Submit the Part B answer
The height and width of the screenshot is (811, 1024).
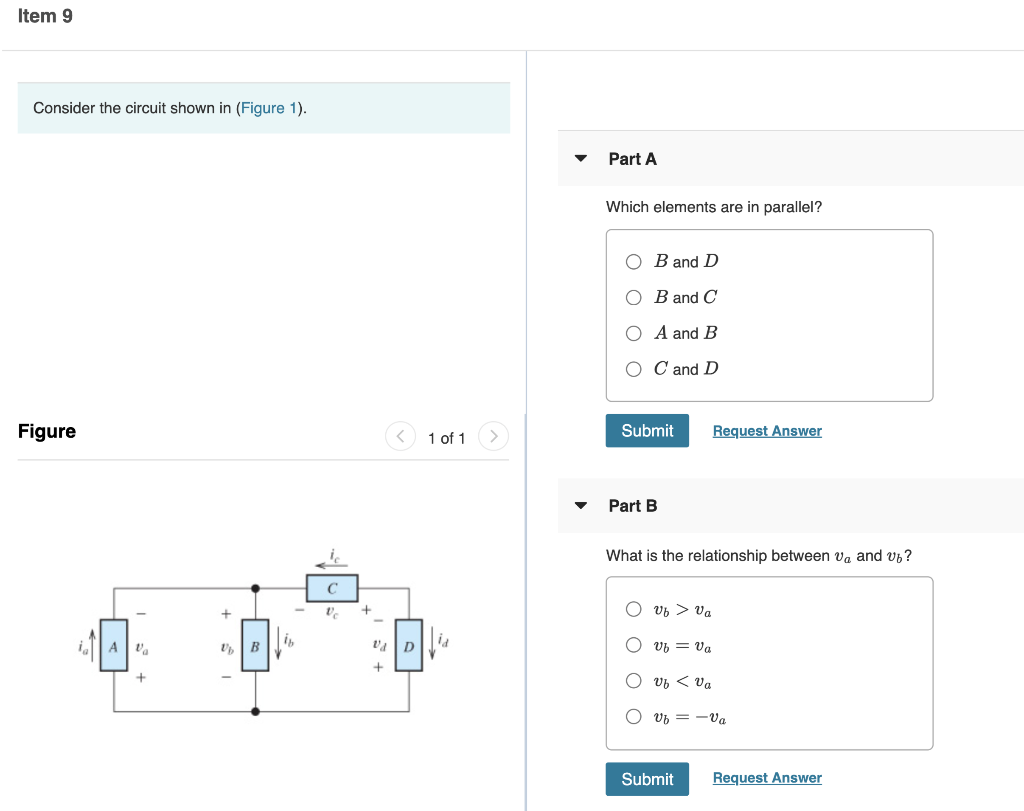(x=646, y=778)
